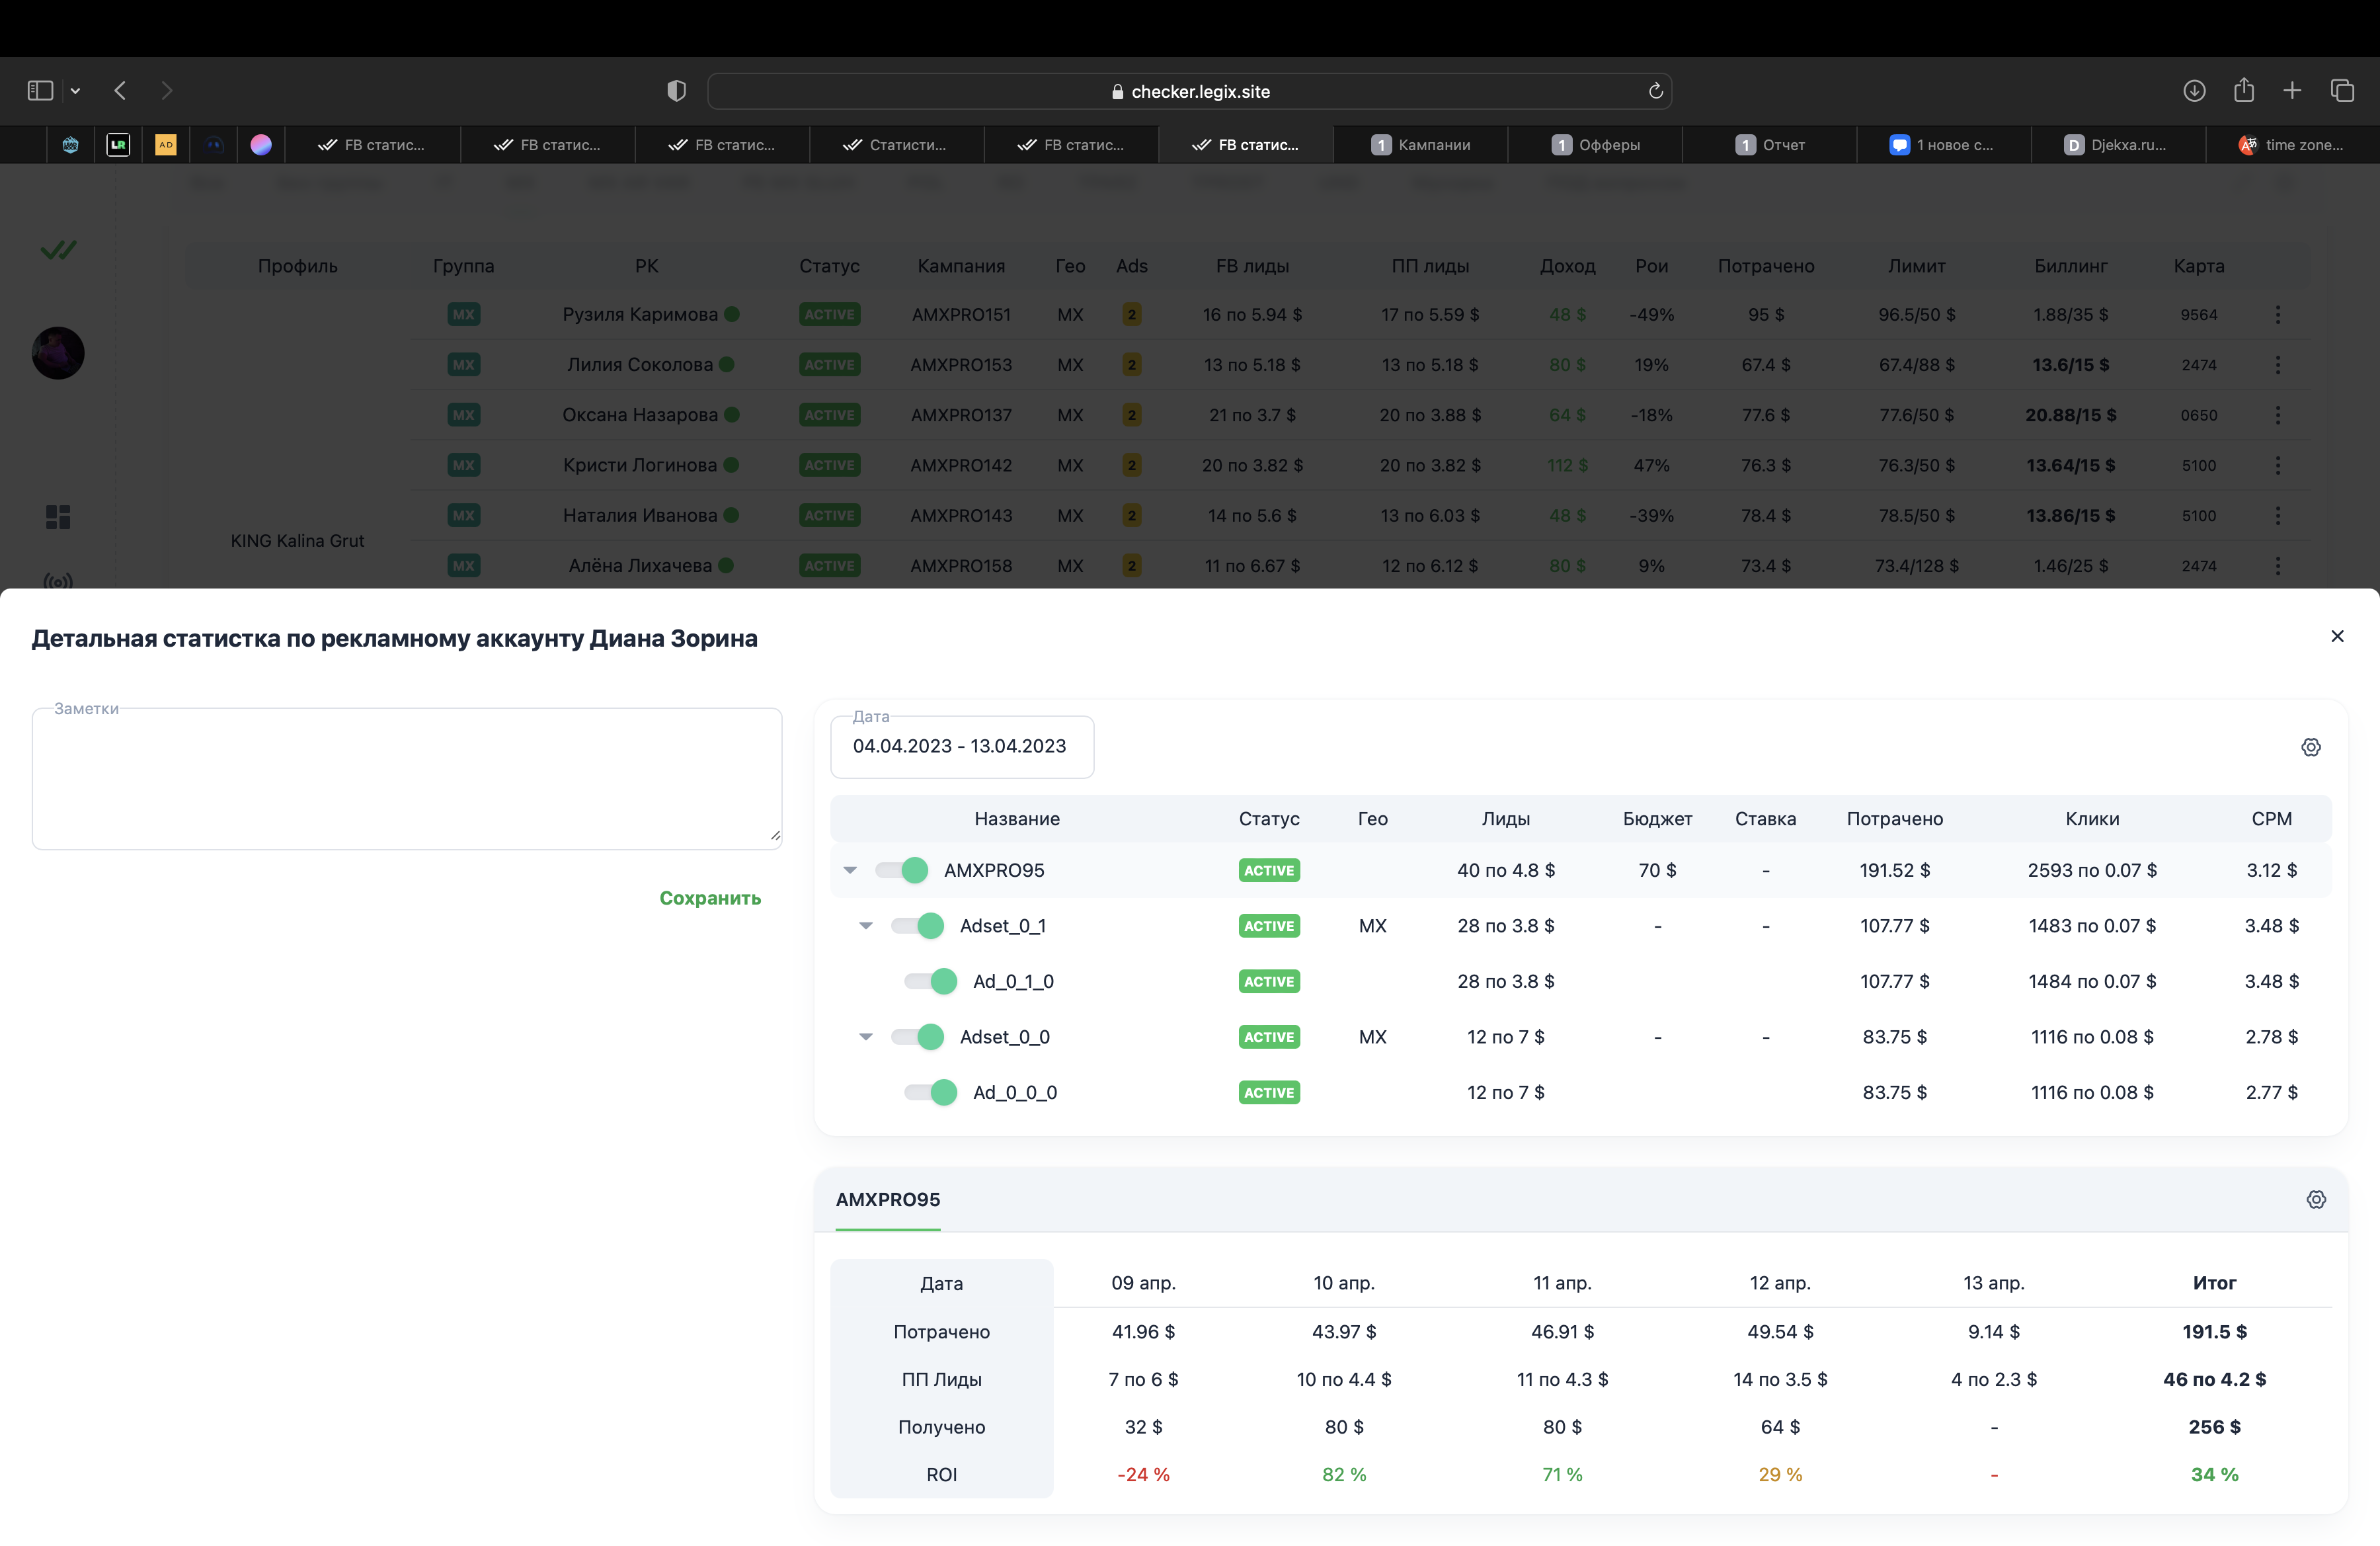Screen dimensions: 2380x1546
Task: Open the user avatar in sidebar
Action: pyautogui.click(x=58, y=353)
